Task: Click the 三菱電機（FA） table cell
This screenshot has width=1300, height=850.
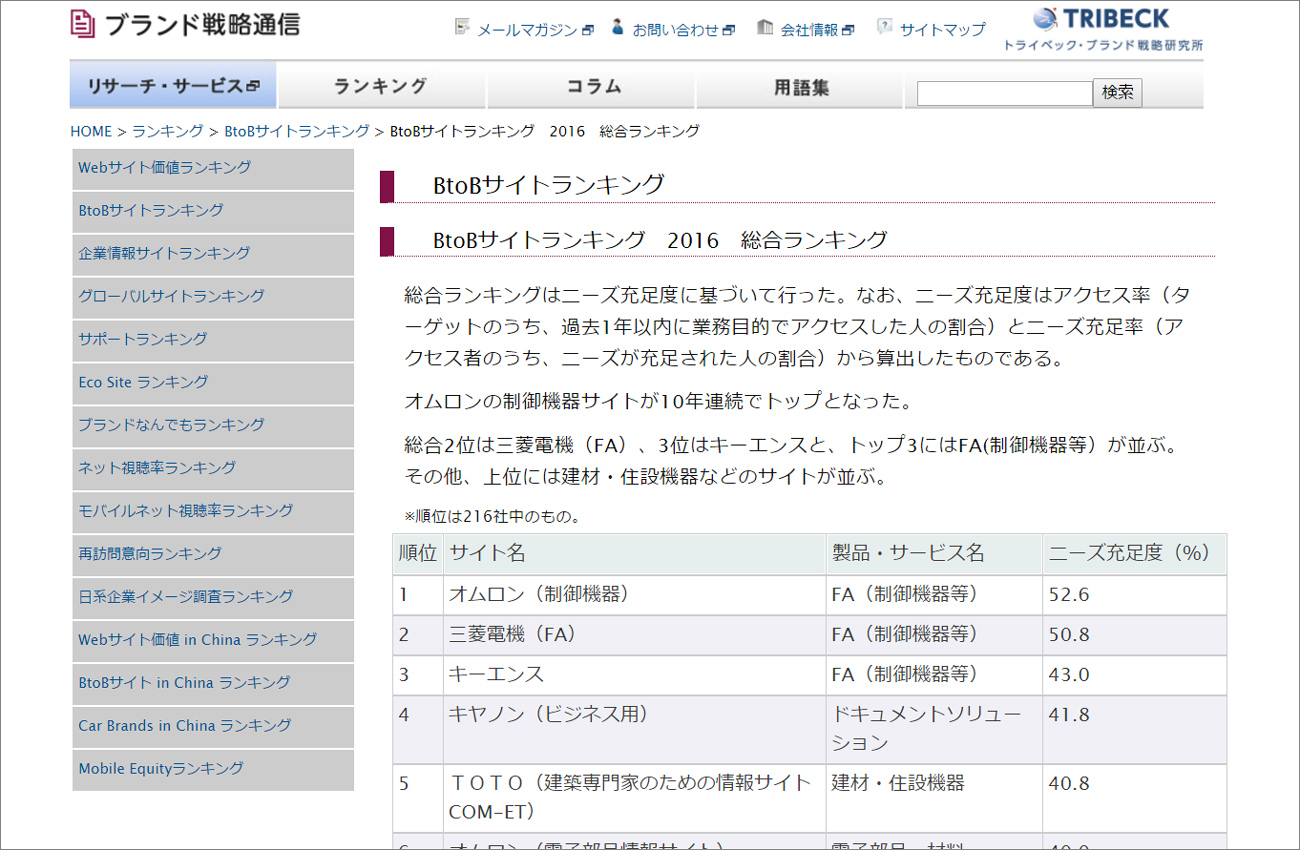Action: (635, 635)
